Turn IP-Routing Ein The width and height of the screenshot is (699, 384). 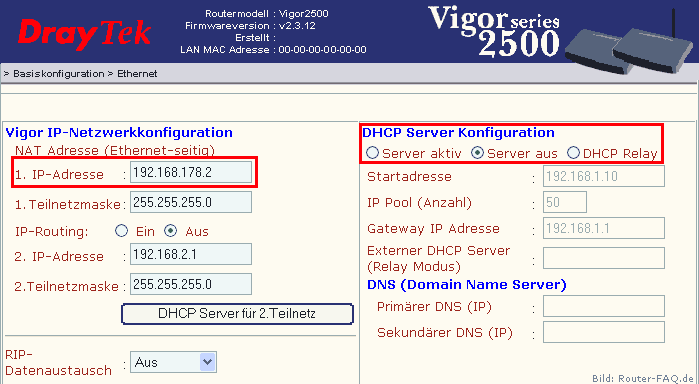point(121,231)
